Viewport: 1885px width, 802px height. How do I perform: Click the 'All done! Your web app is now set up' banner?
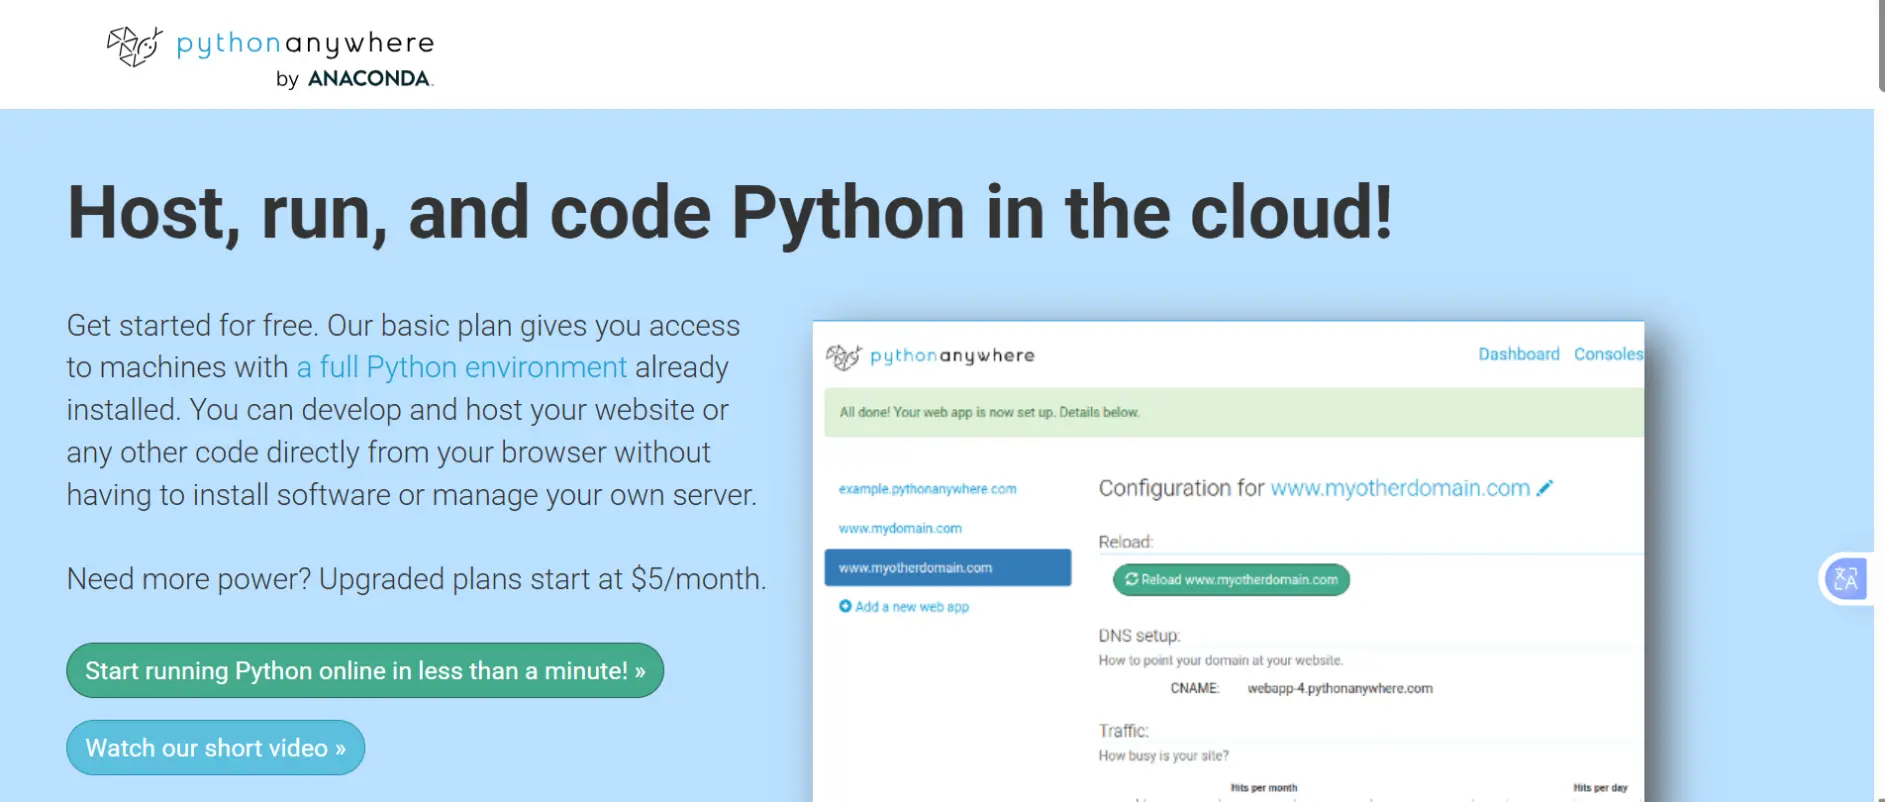tap(1234, 412)
